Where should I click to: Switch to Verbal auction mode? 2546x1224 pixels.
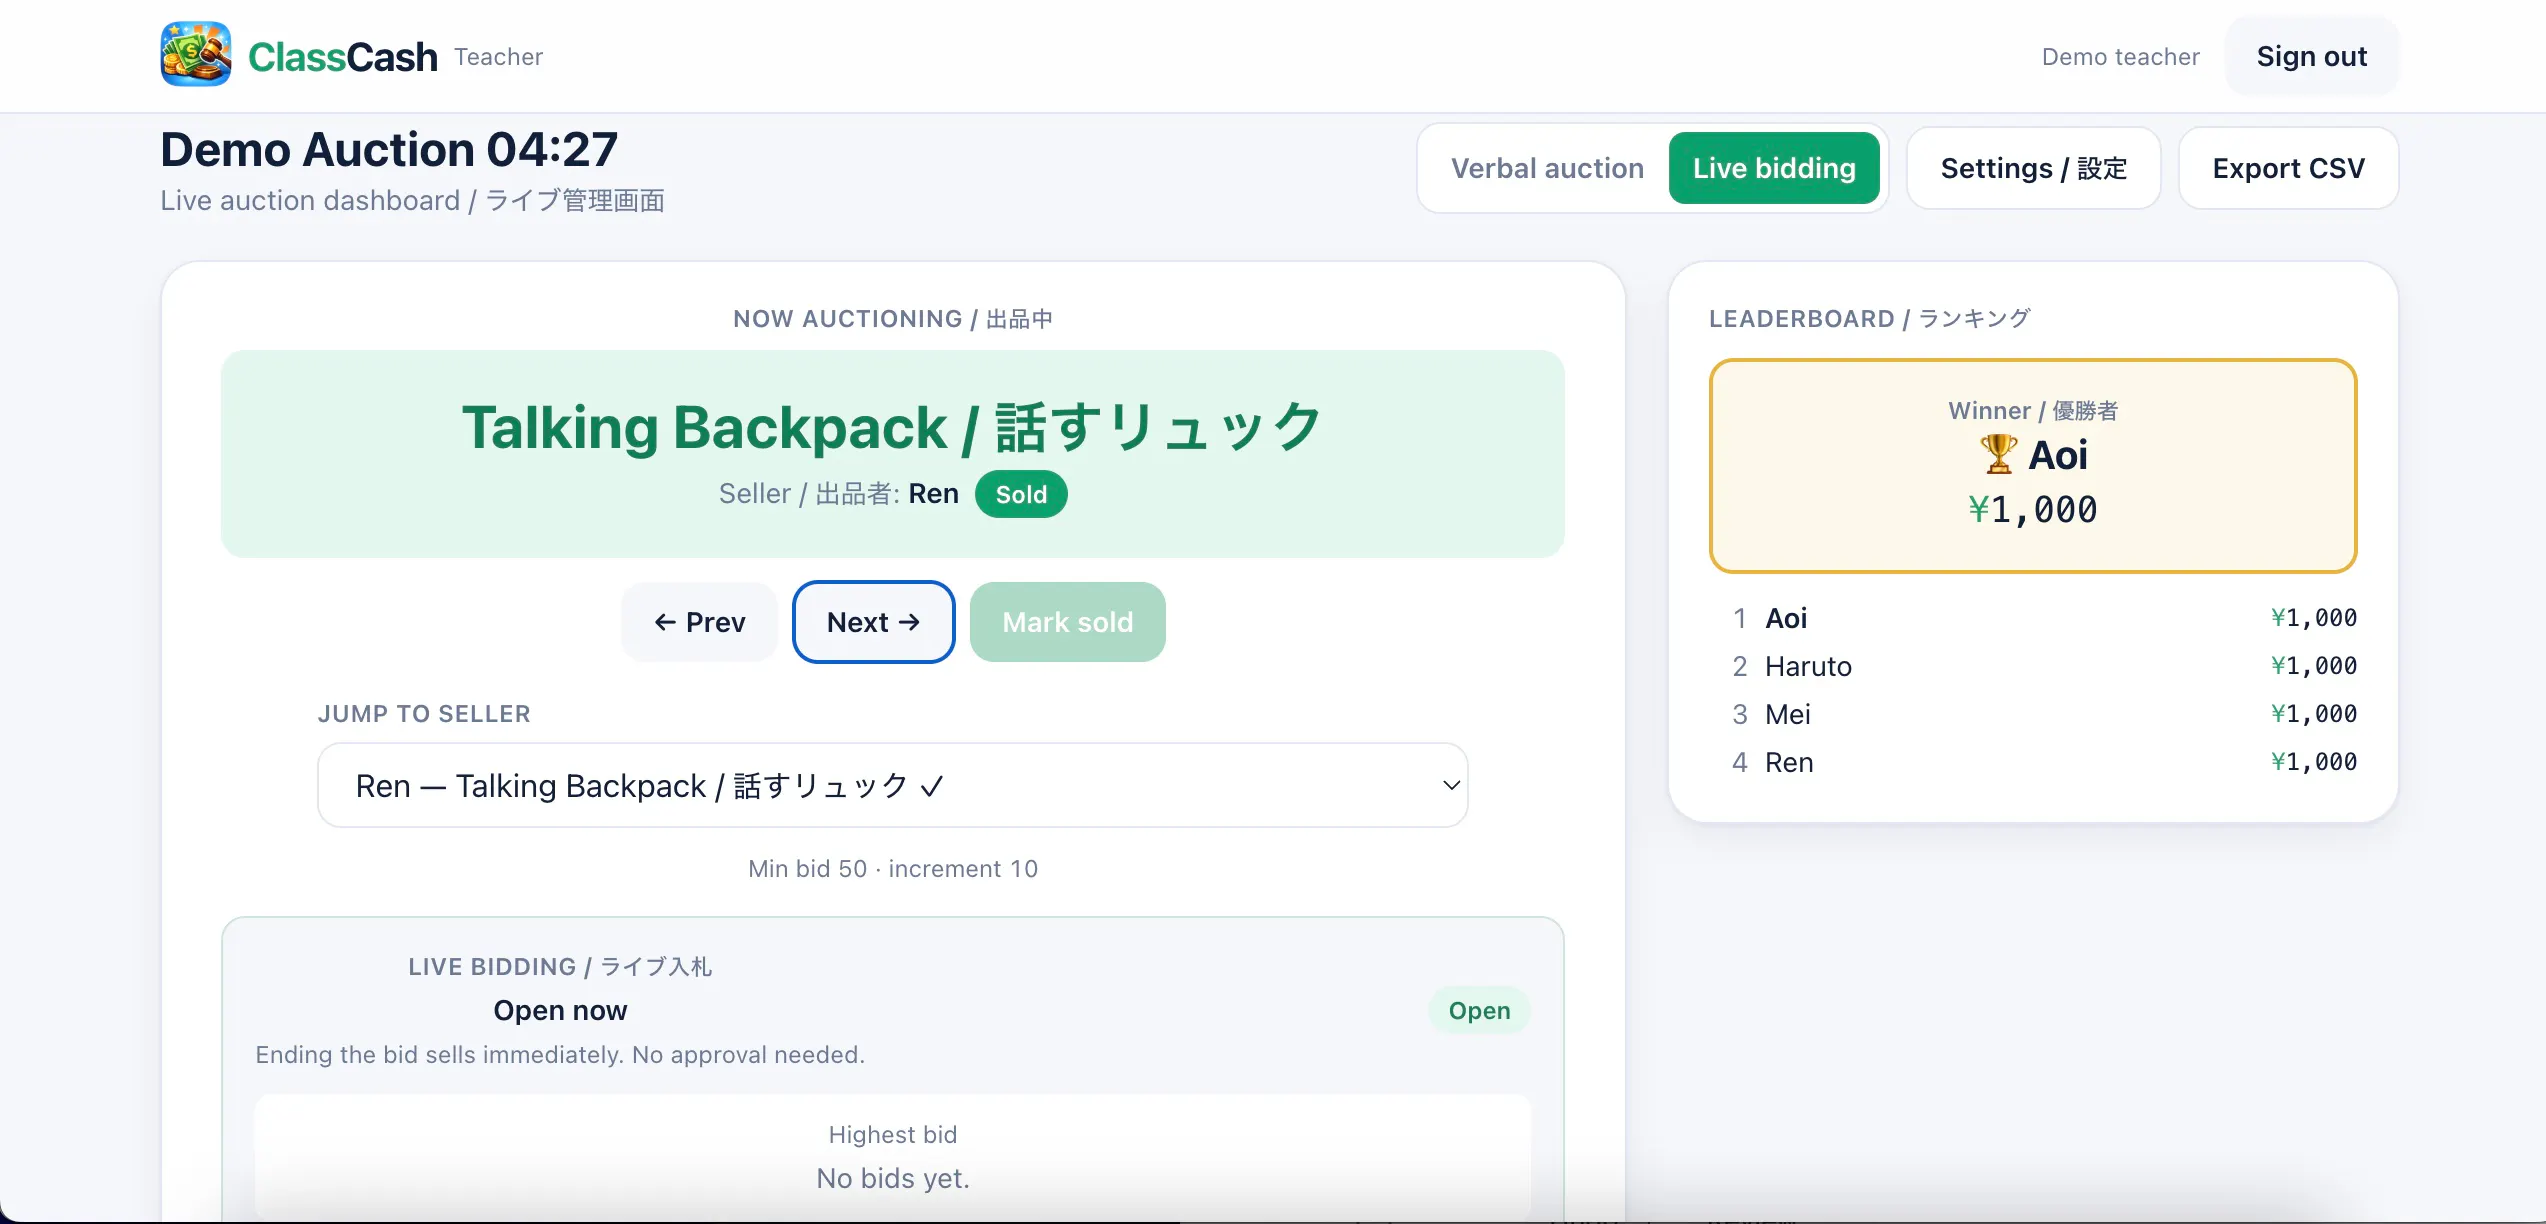click(1547, 168)
